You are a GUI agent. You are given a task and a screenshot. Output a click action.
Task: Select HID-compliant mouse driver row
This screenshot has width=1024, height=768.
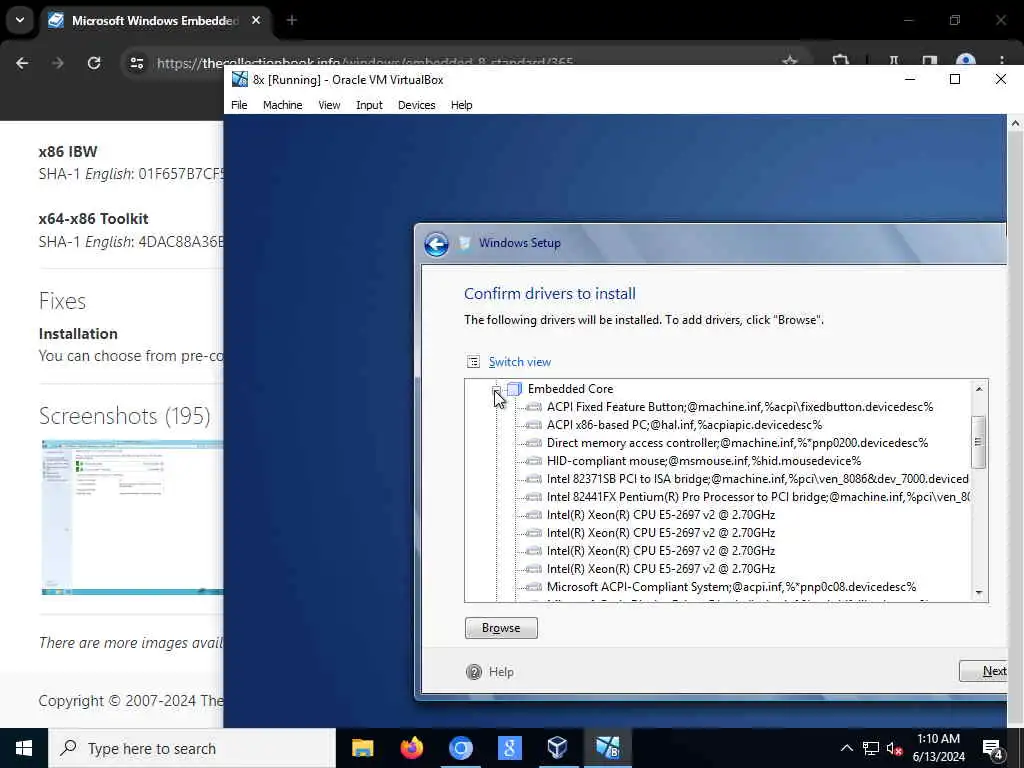704,460
